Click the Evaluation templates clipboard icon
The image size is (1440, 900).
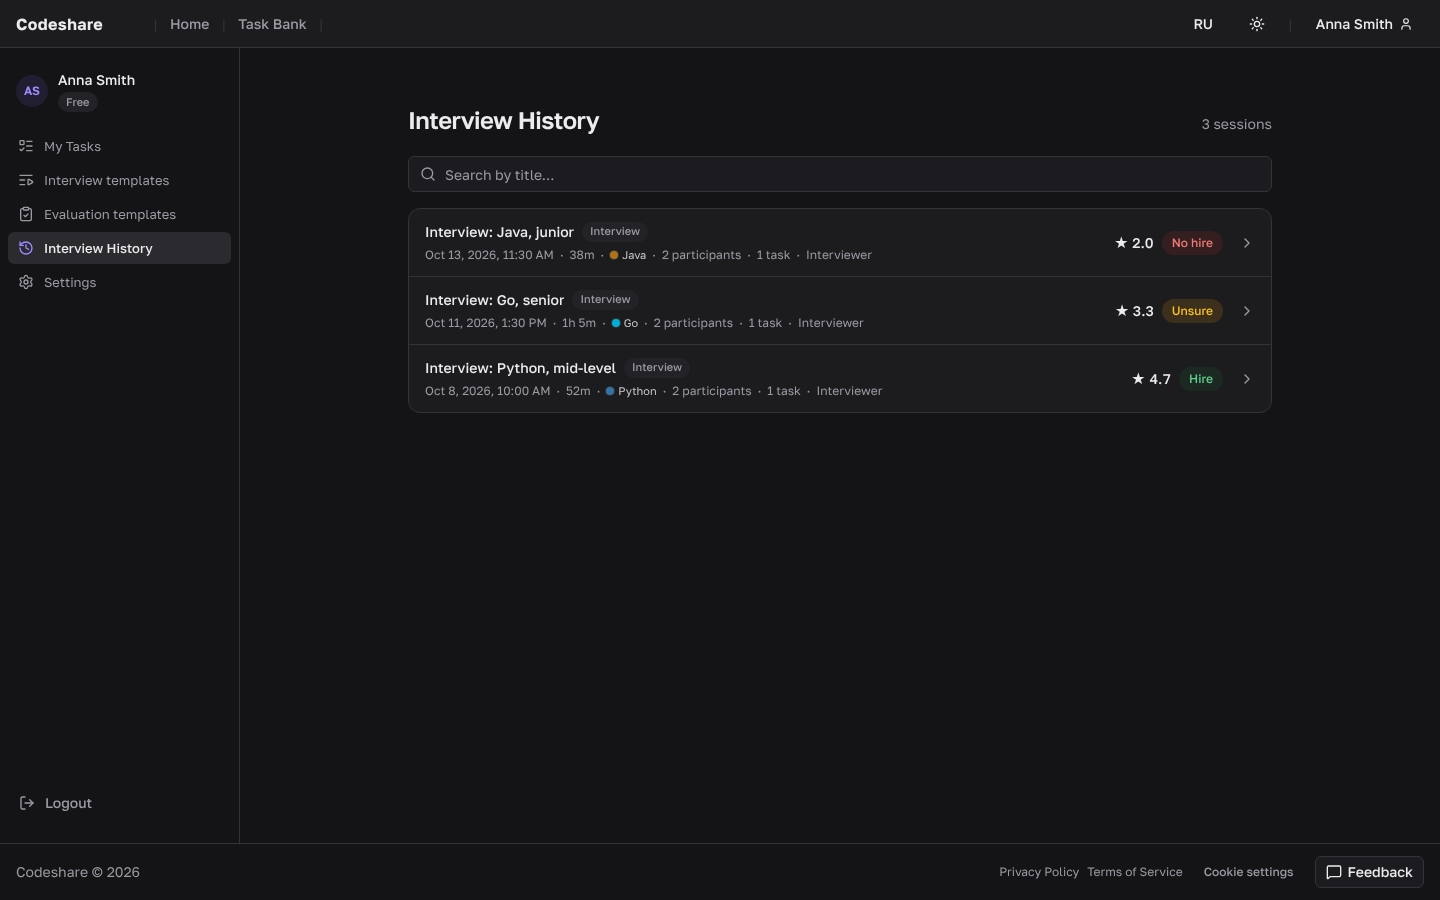click(x=26, y=214)
